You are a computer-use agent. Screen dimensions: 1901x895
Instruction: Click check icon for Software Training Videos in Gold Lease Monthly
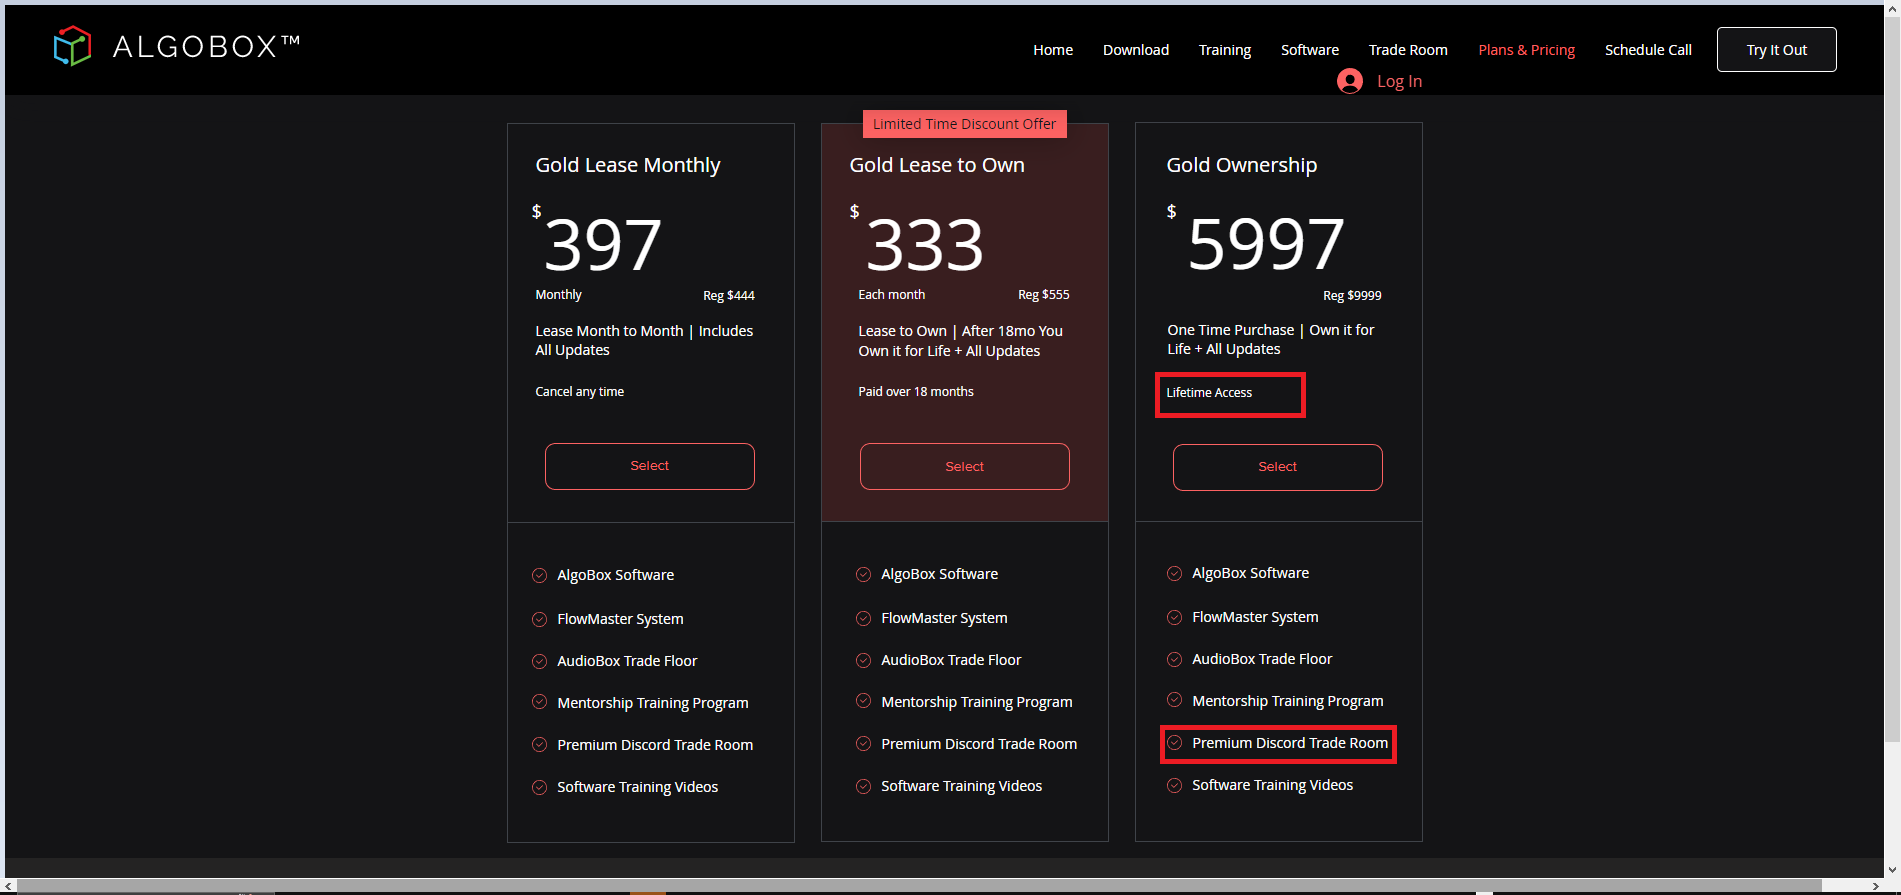540,787
